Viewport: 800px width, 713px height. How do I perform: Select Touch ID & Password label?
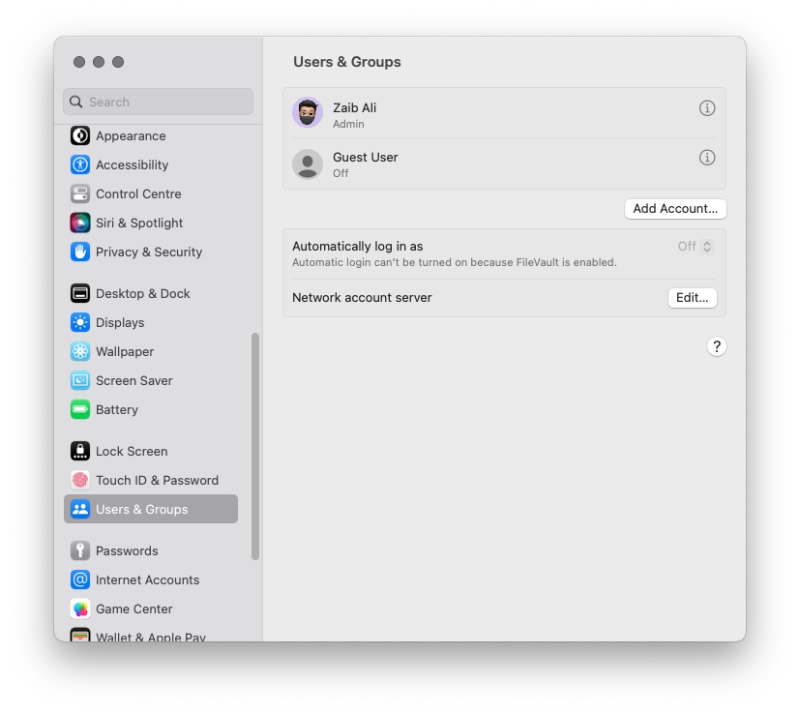(x=157, y=480)
